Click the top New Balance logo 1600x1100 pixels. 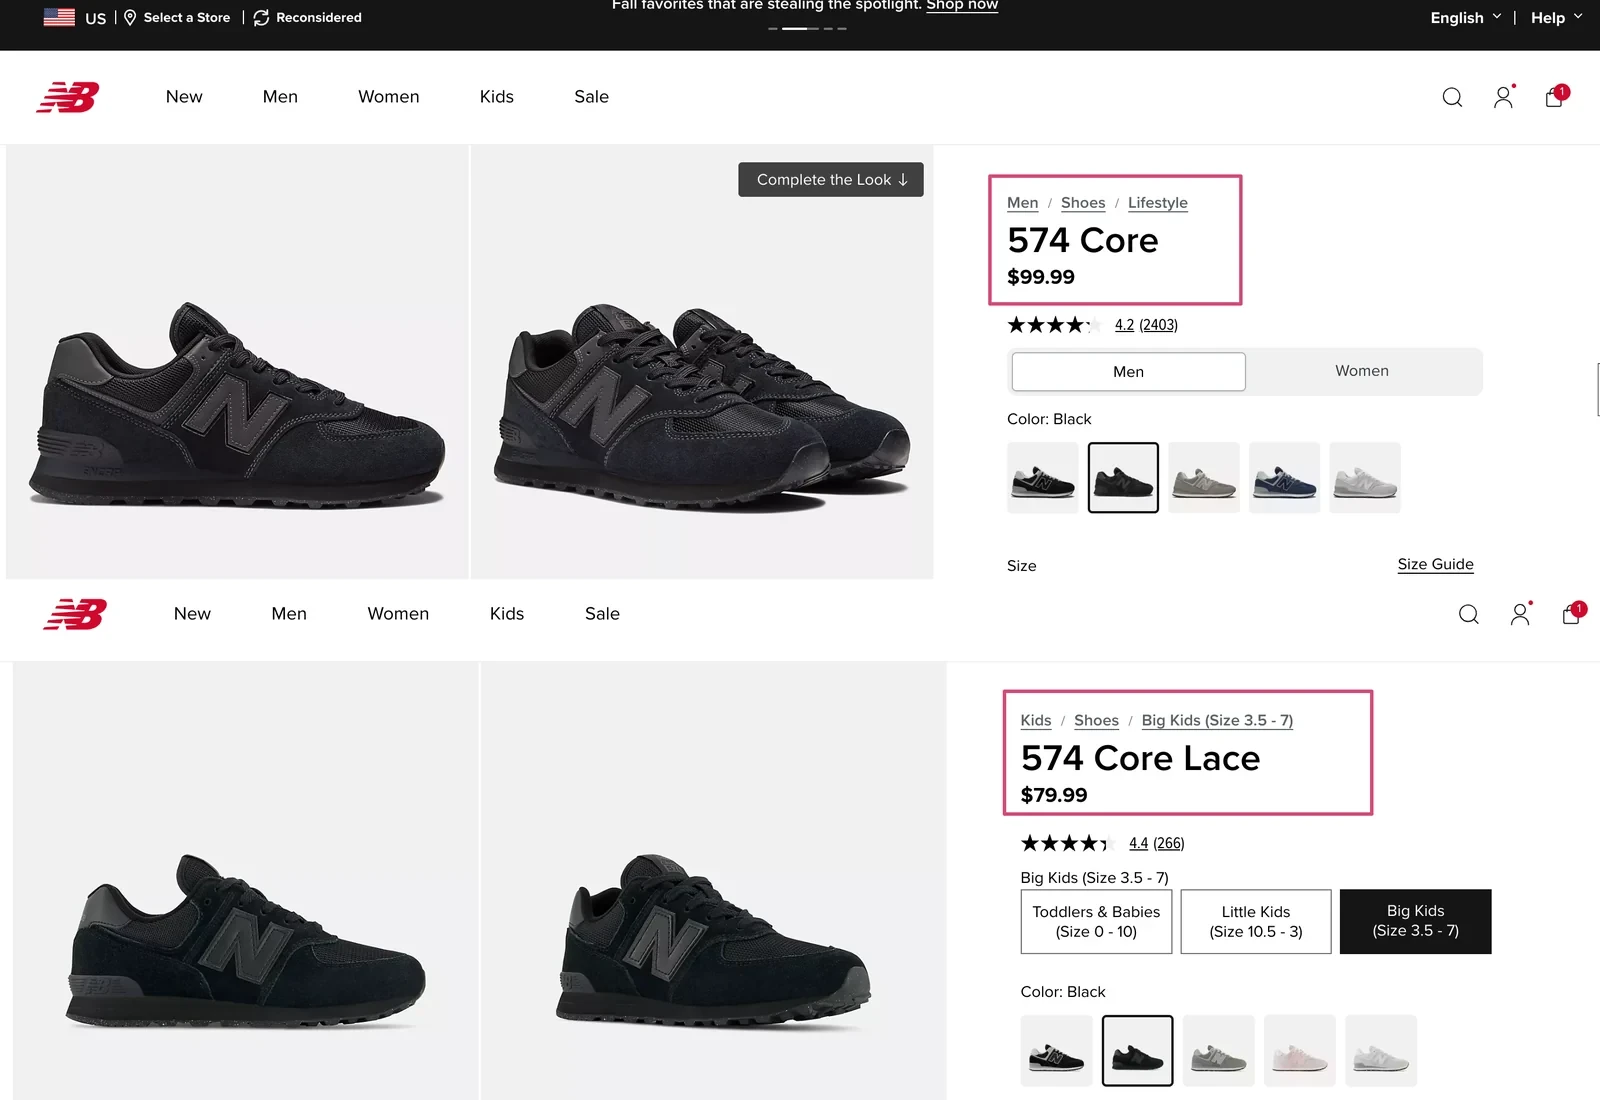(68, 97)
